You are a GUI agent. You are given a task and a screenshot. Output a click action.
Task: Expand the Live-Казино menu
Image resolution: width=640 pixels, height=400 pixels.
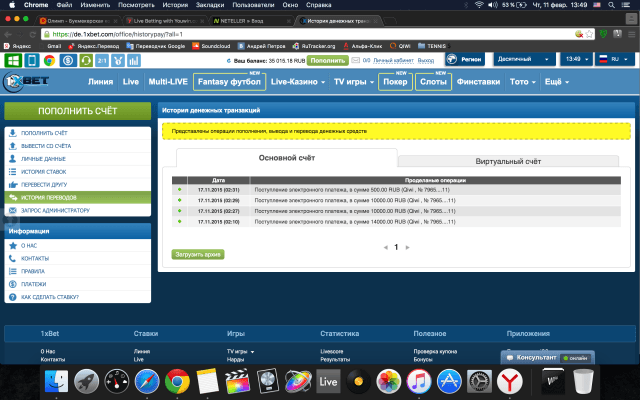tap(298, 82)
